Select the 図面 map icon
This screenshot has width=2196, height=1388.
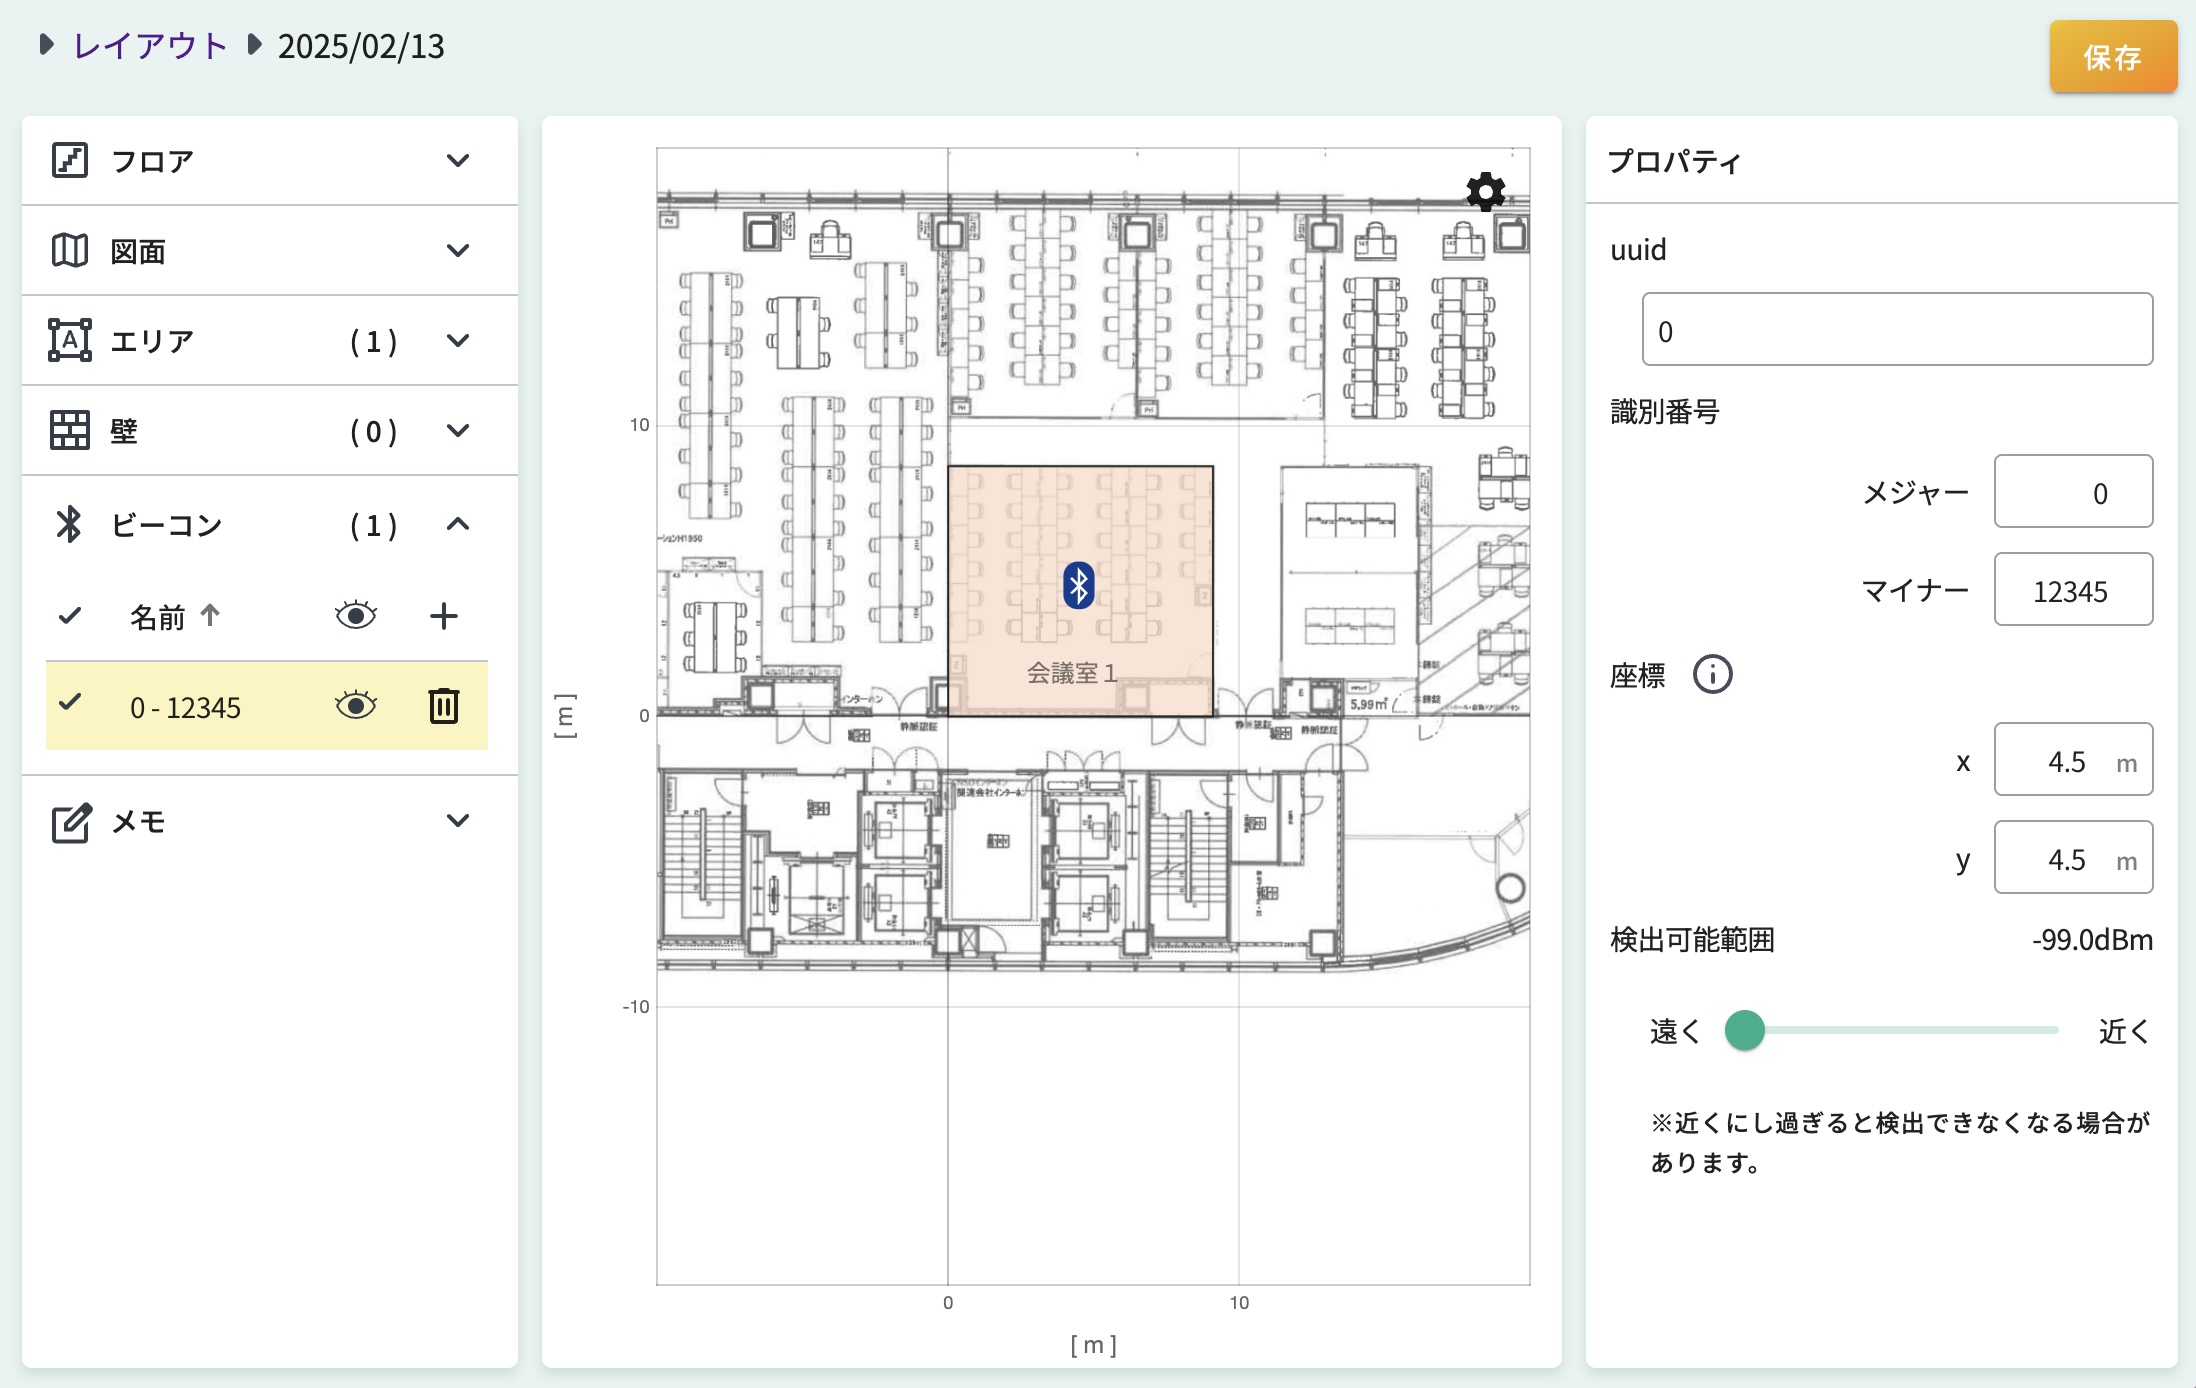pyautogui.click(x=70, y=250)
